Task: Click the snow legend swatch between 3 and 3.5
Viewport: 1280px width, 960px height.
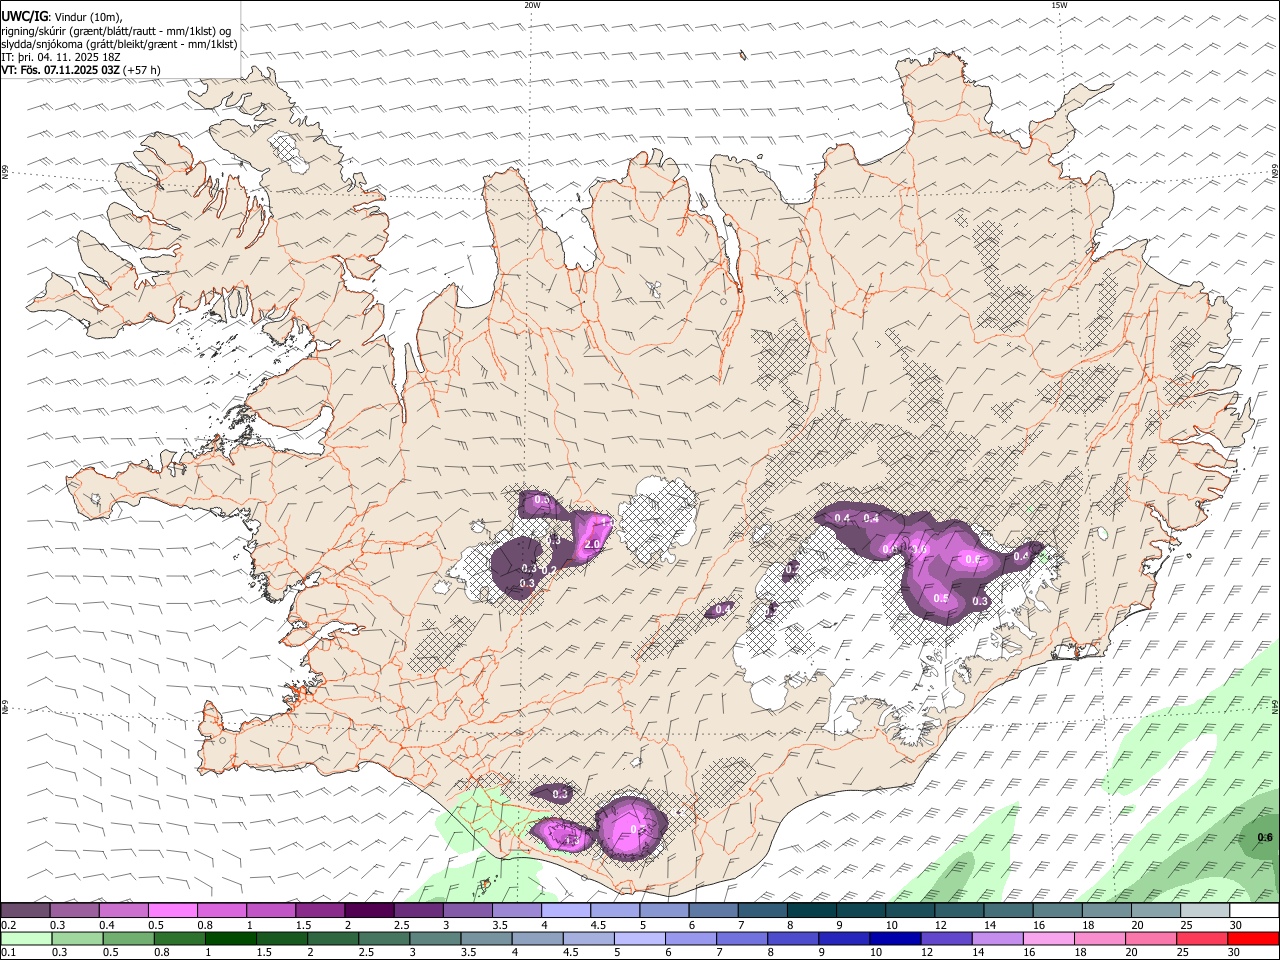Action: 467,910
